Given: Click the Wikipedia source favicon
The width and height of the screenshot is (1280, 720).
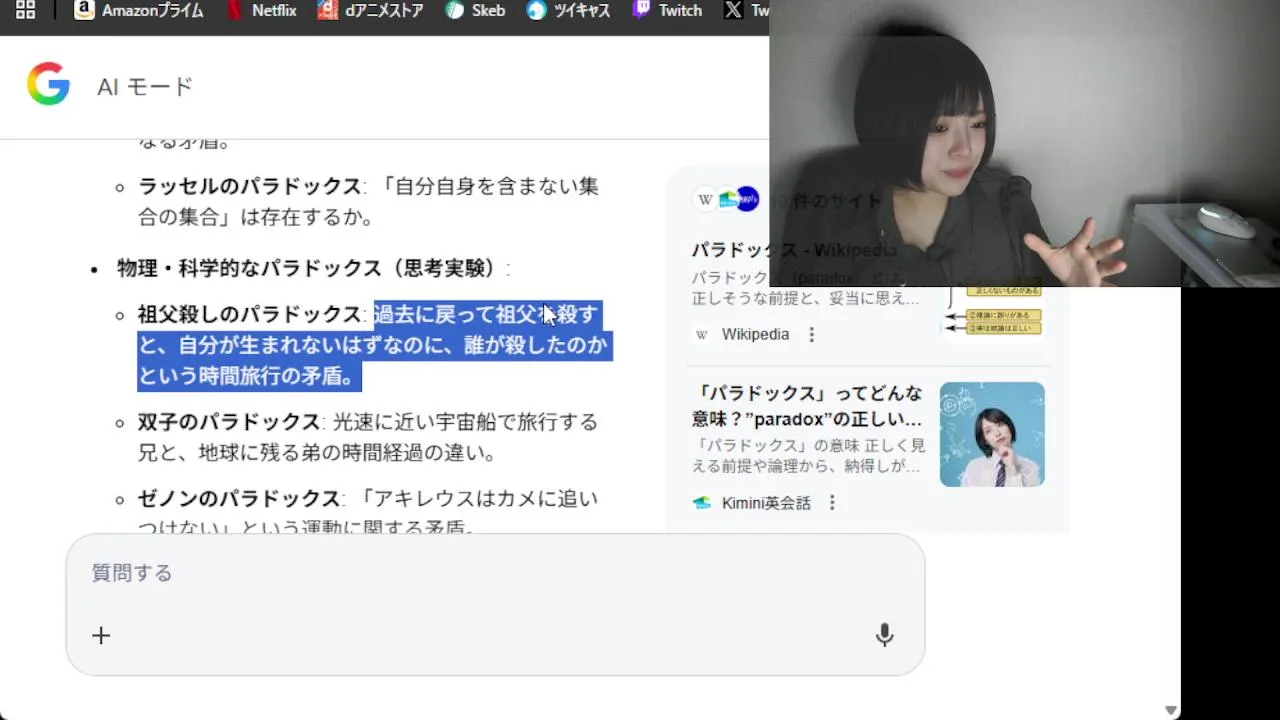Looking at the screenshot, I should tap(702, 335).
